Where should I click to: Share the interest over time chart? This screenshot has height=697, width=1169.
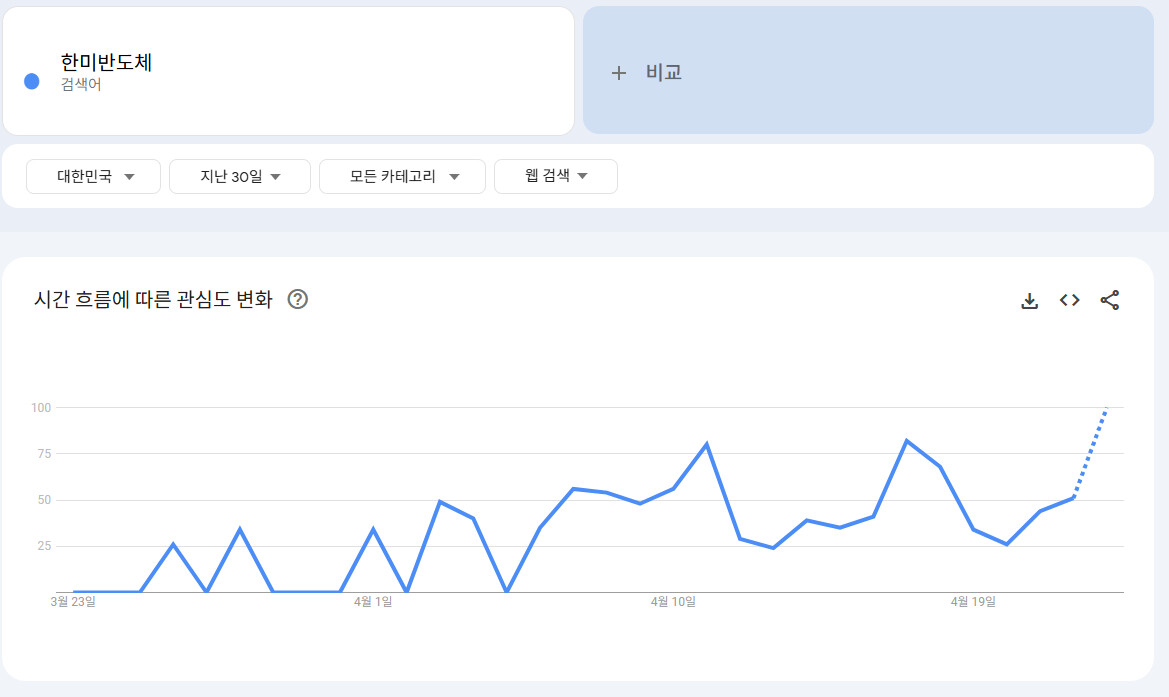[1110, 300]
